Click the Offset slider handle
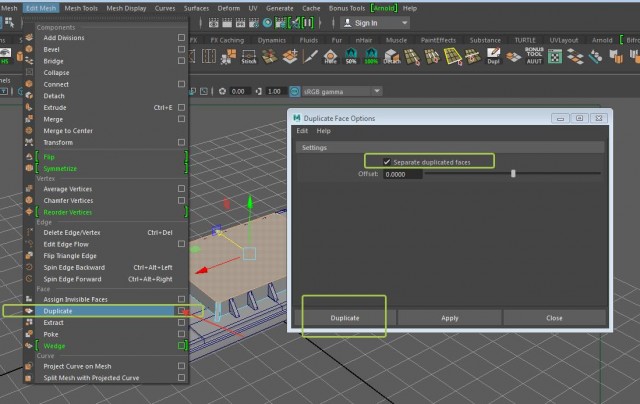Image resolution: width=640 pixels, height=404 pixels. [513, 174]
